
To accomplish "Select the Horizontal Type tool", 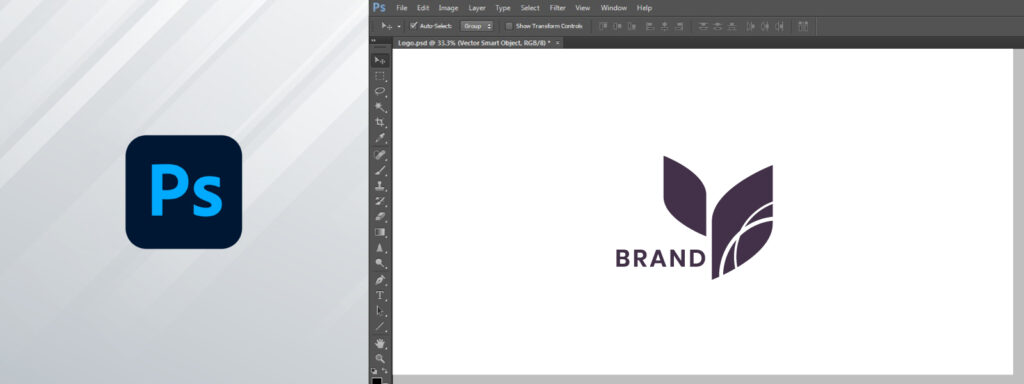I will (x=380, y=295).
